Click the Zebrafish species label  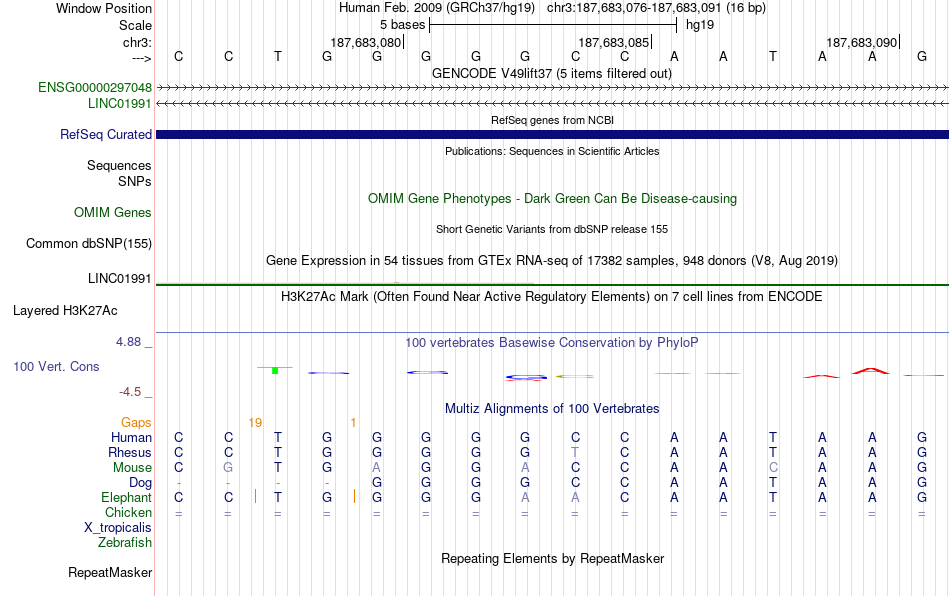125,543
